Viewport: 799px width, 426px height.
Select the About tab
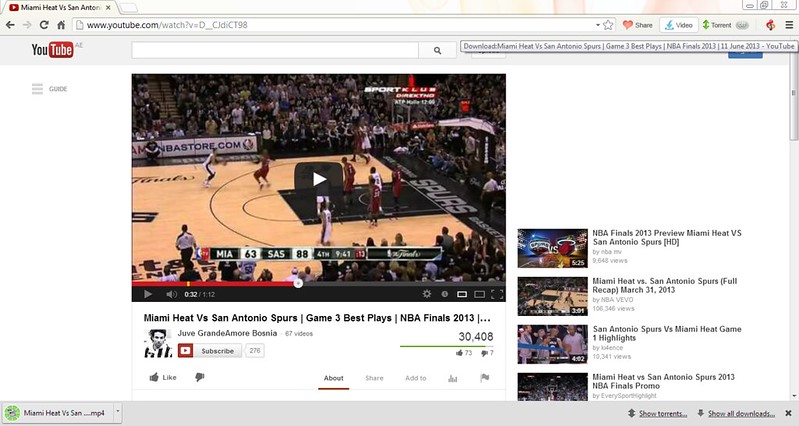point(334,378)
